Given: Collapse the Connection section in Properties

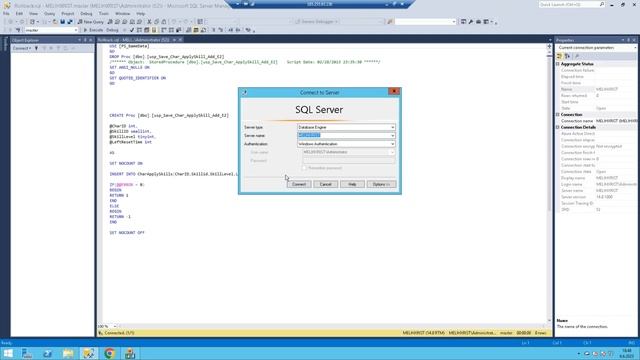Looking at the screenshot, I should [558, 115].
